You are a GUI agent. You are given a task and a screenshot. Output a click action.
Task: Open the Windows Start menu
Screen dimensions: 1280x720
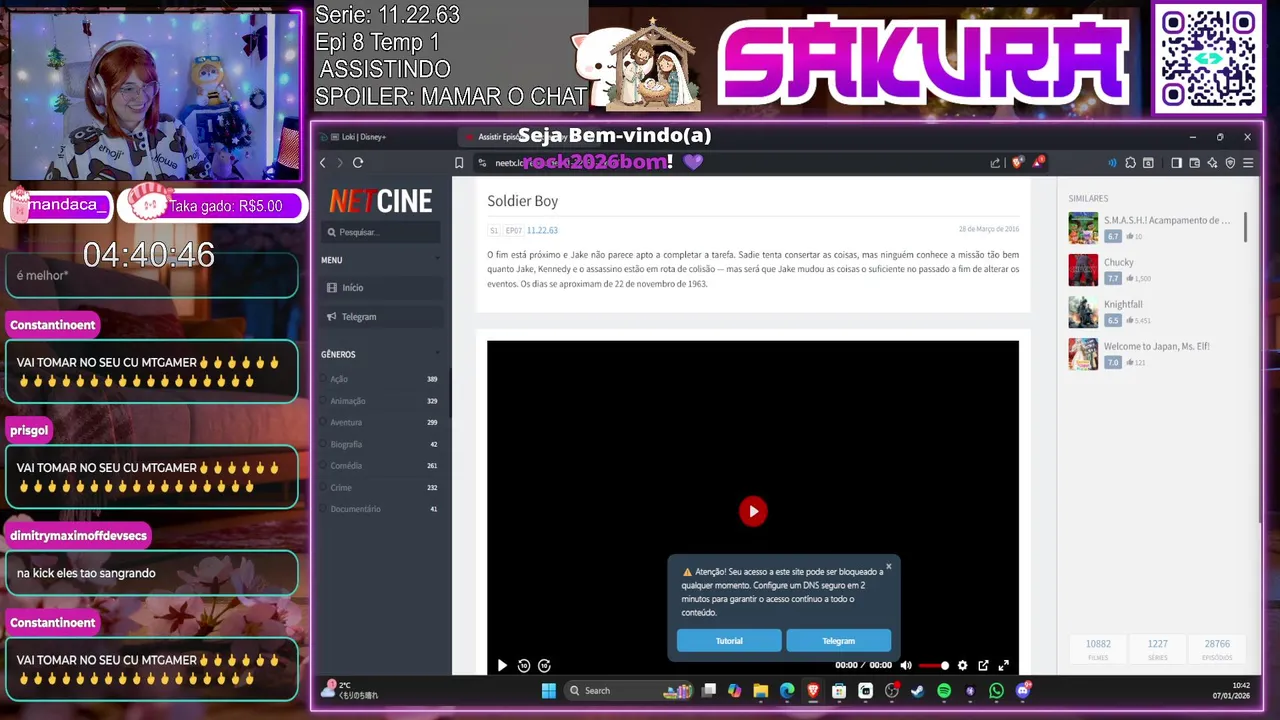[548, 690]
